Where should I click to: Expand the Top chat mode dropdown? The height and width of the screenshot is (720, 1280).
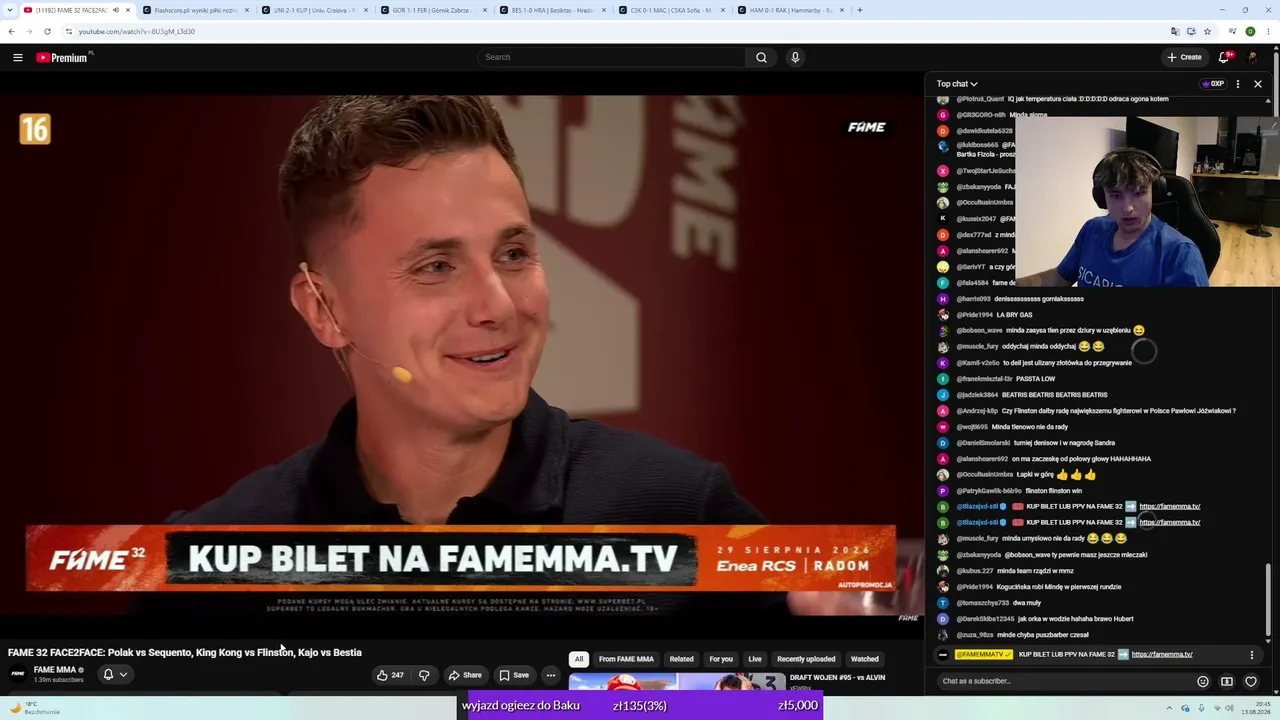957,84
